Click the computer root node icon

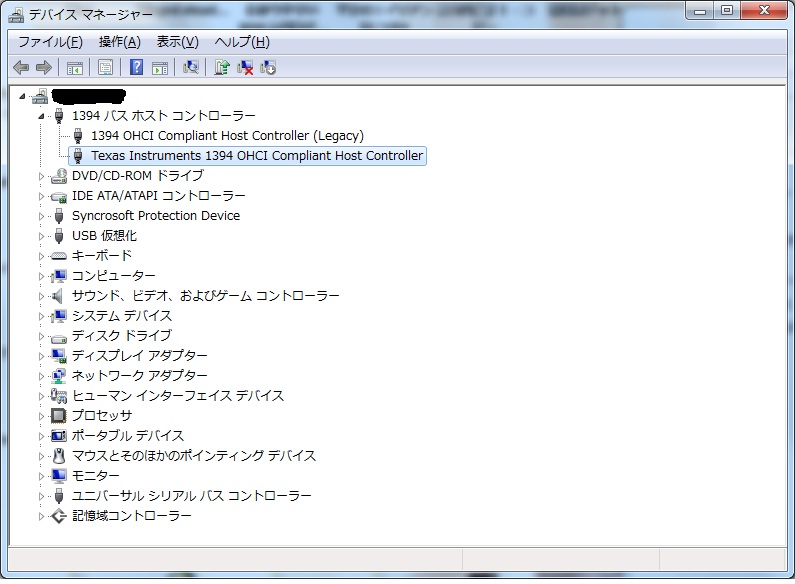click(x=40, y=96)
